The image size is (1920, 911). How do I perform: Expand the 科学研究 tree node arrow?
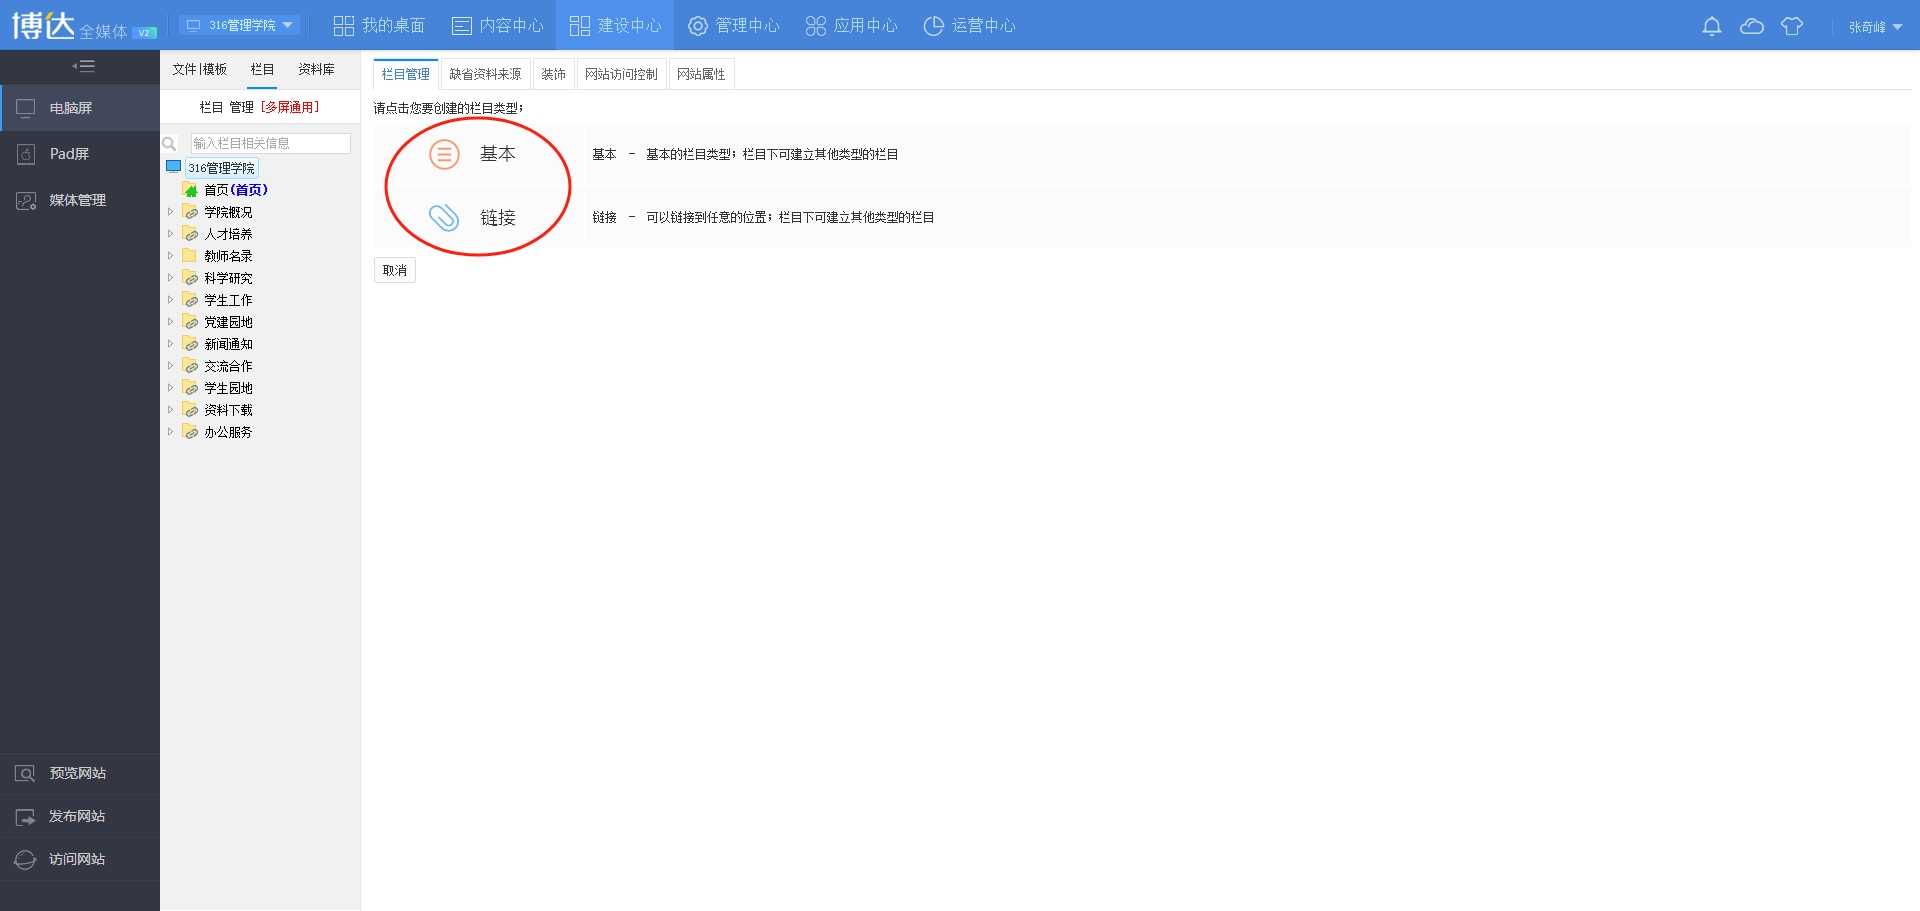click(170, 278)
